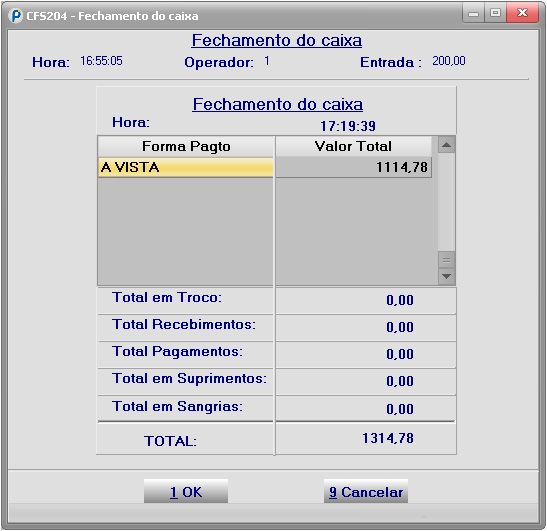Viewport: 547px width, 531px height.
Task: Click the Total Pagamentos value field
Action: pyautogui.click(x=366, y=354)
